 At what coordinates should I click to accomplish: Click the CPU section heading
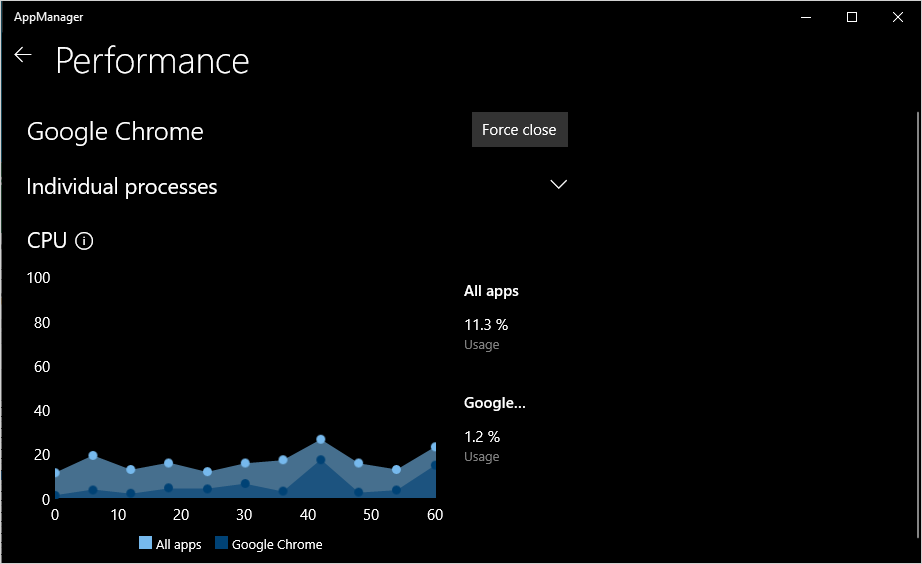[x=47, y=241]
